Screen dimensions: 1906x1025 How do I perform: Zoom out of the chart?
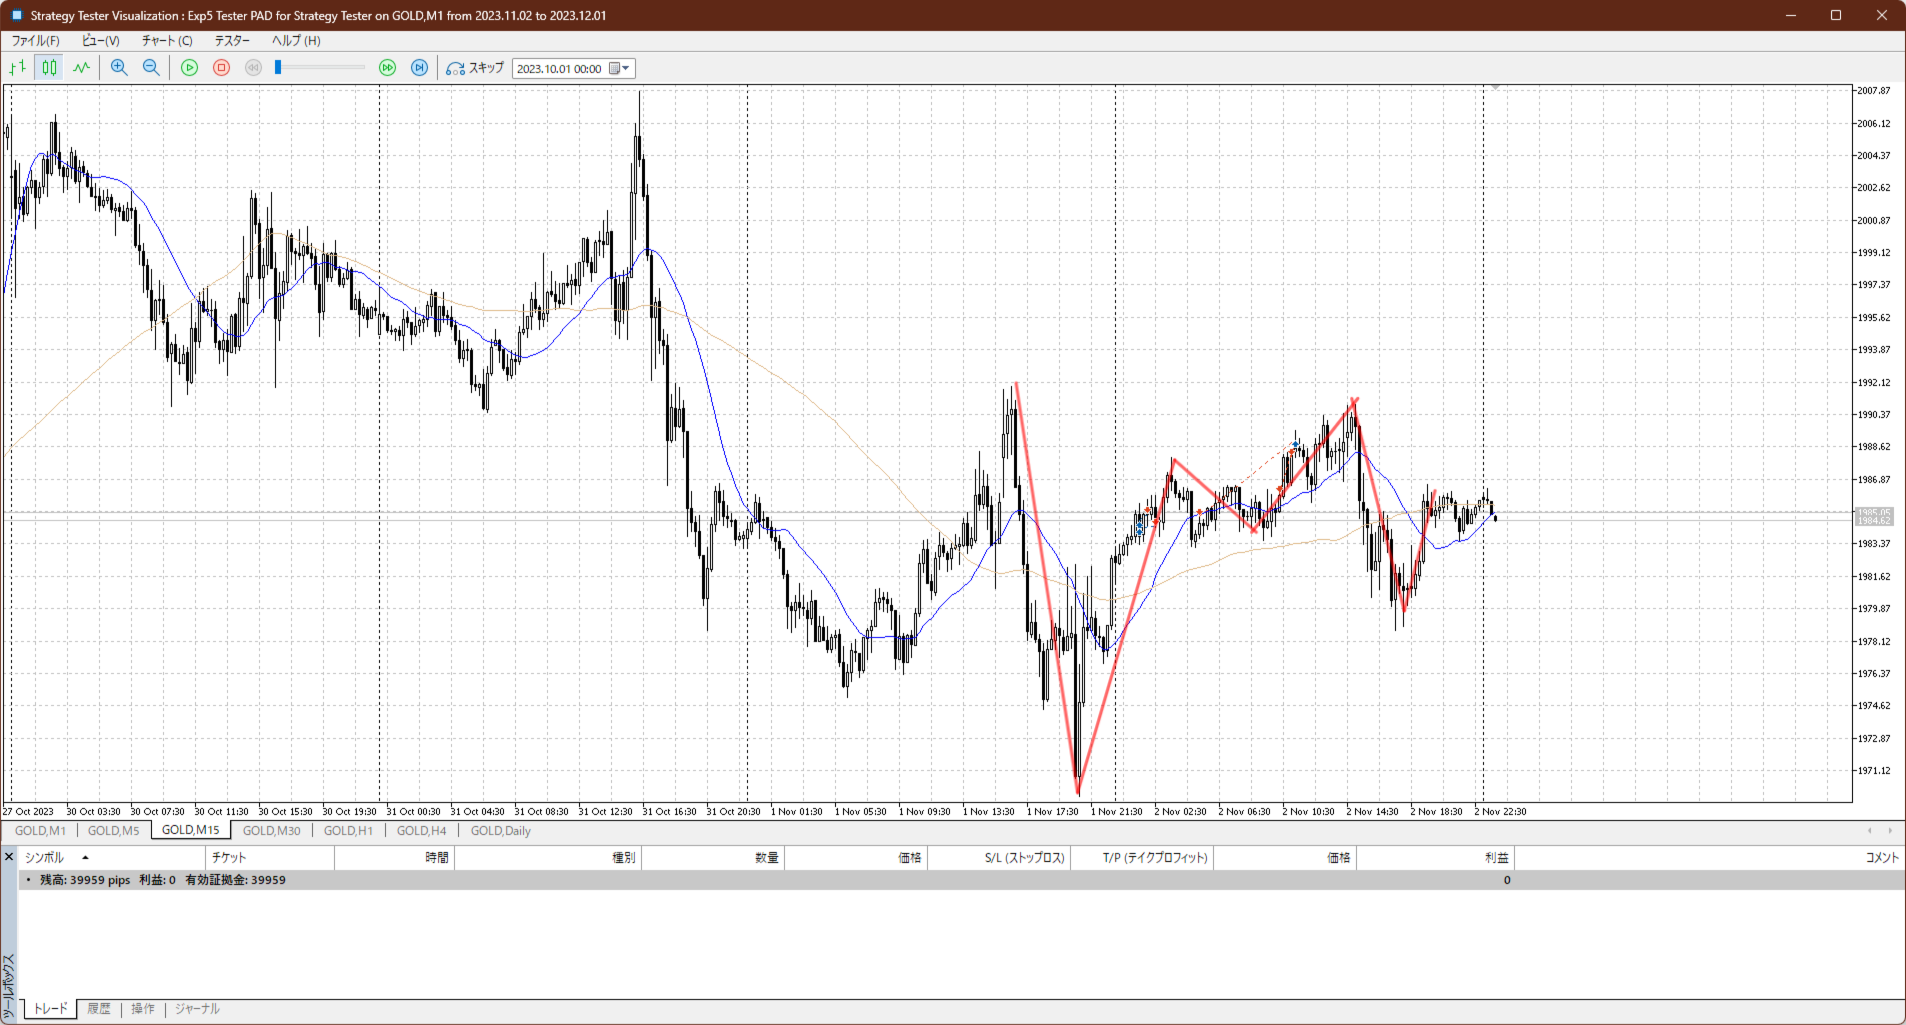[151, 68]
